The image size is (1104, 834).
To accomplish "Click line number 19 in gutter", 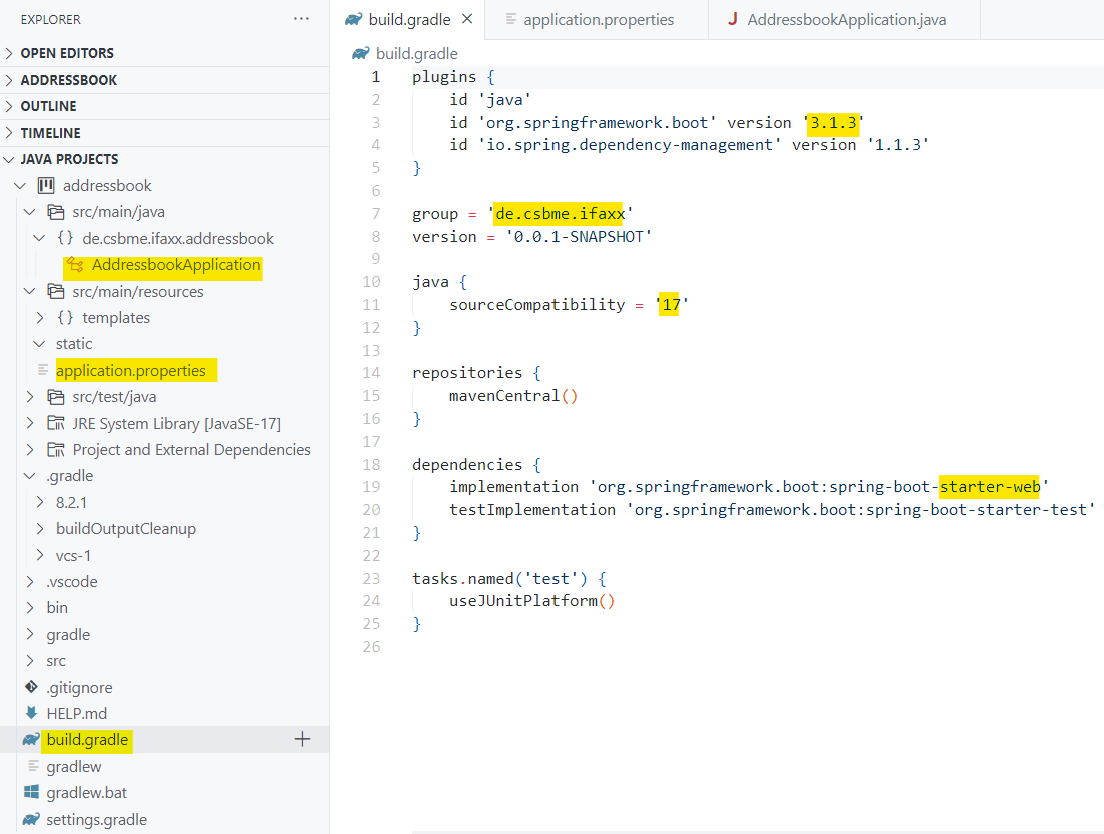I will 371,486.
